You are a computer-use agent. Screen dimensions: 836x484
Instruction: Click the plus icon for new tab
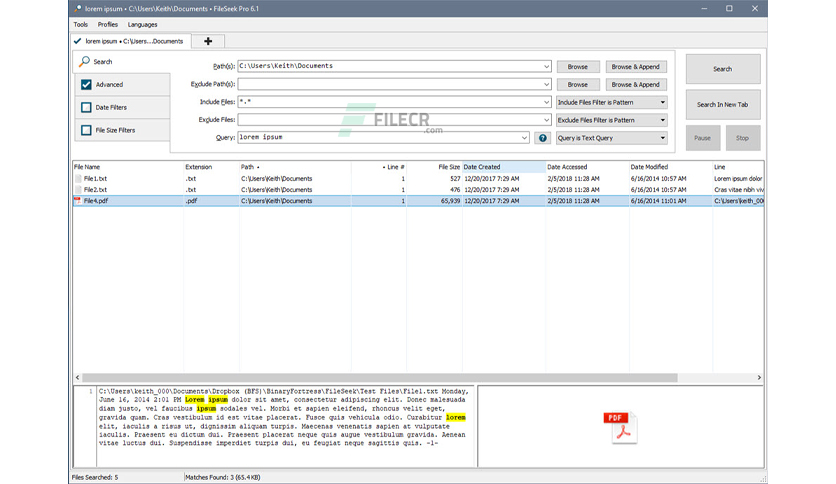pyautogui.click(x=208, y=41)
